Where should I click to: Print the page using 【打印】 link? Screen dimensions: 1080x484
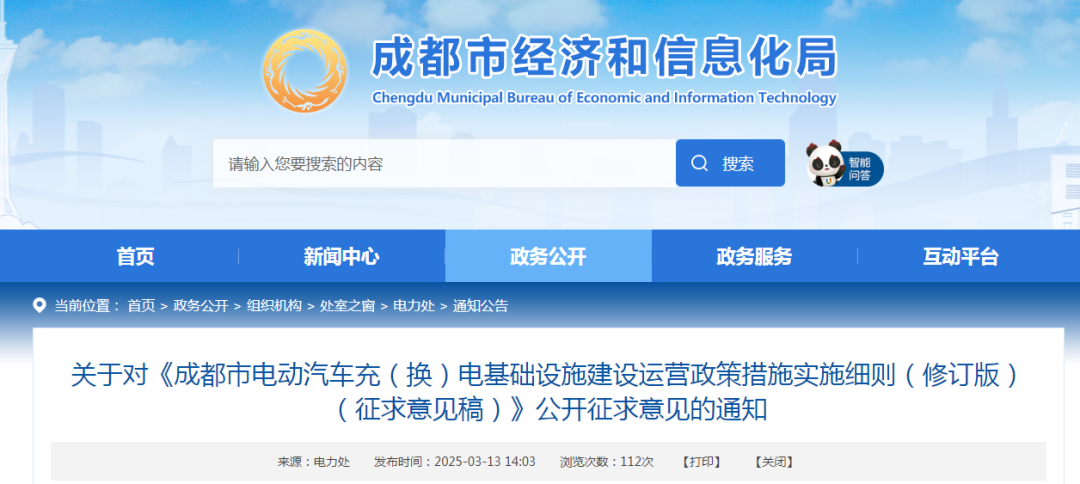point(701,462)
